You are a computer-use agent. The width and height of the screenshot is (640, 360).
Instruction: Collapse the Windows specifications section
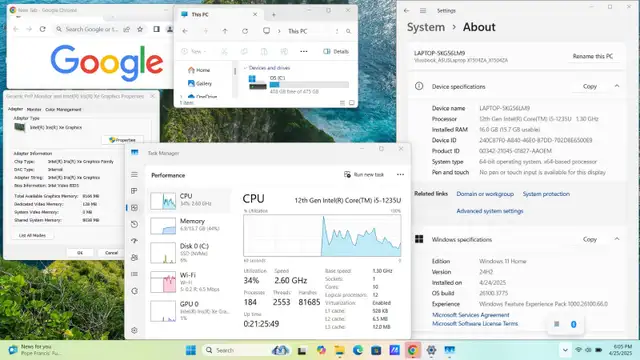tap(617, 239)
